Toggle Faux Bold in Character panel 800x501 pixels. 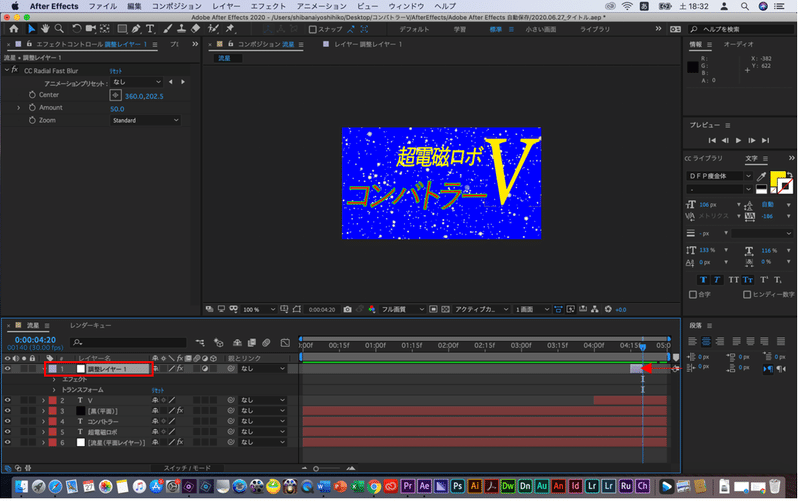(x=704, y=280)
